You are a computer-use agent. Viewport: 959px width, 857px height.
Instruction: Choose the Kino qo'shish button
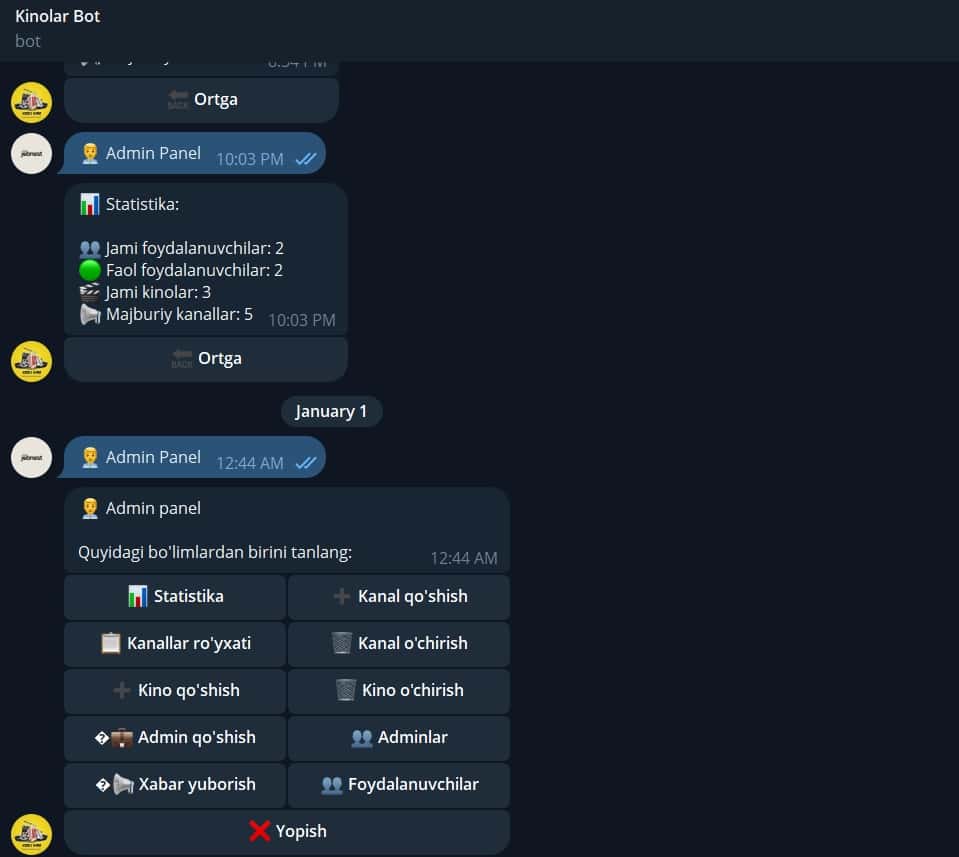[x=175, y=691]
